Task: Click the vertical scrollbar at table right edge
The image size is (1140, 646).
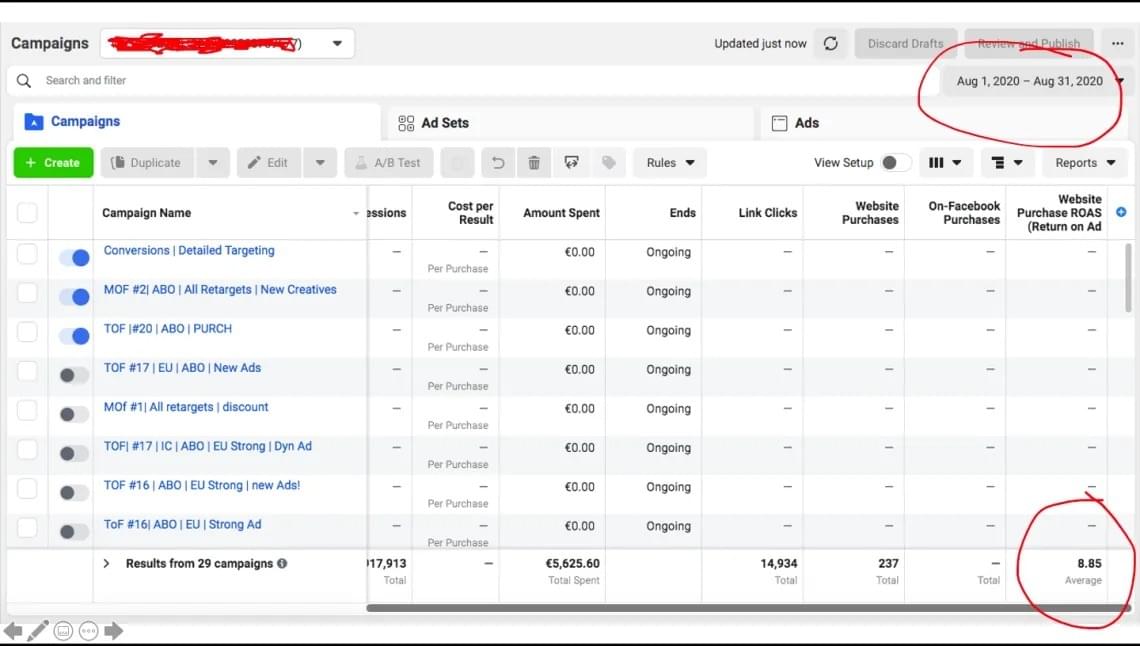Action: [1128, 278]
